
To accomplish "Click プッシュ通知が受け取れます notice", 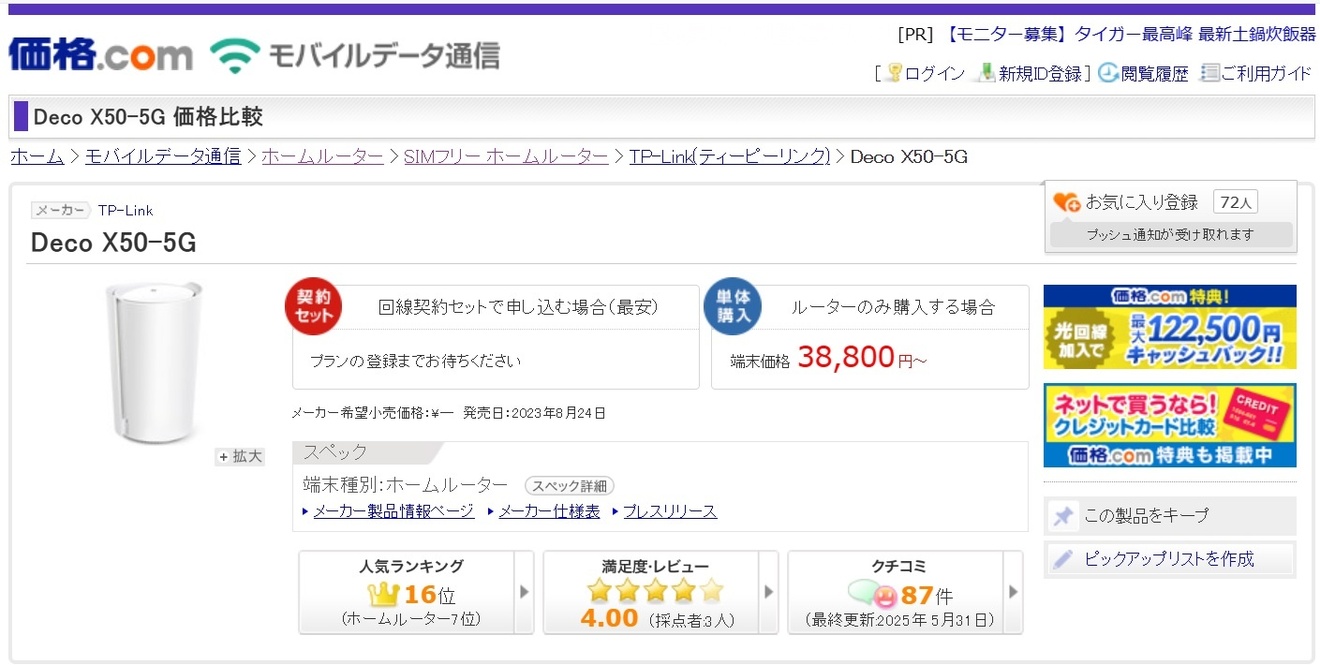I will tap(1170, 235).
